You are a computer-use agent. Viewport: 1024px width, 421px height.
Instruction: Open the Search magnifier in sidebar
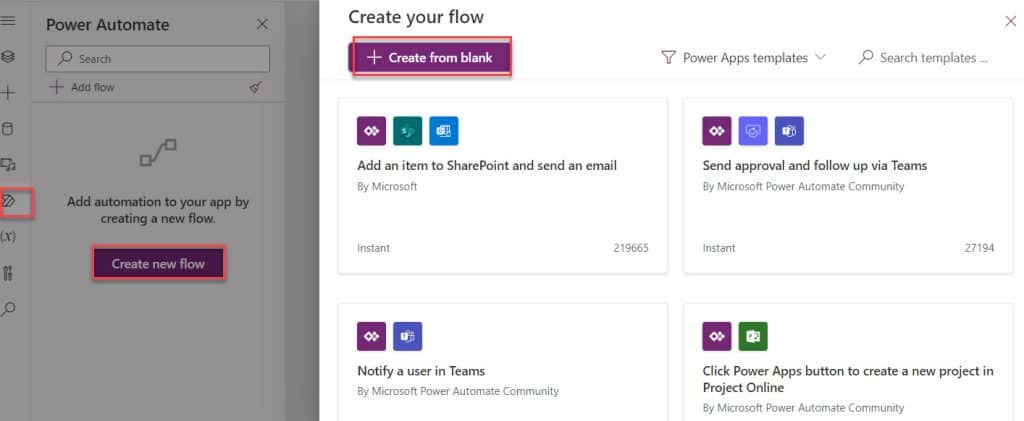click(x=8, y=309)
